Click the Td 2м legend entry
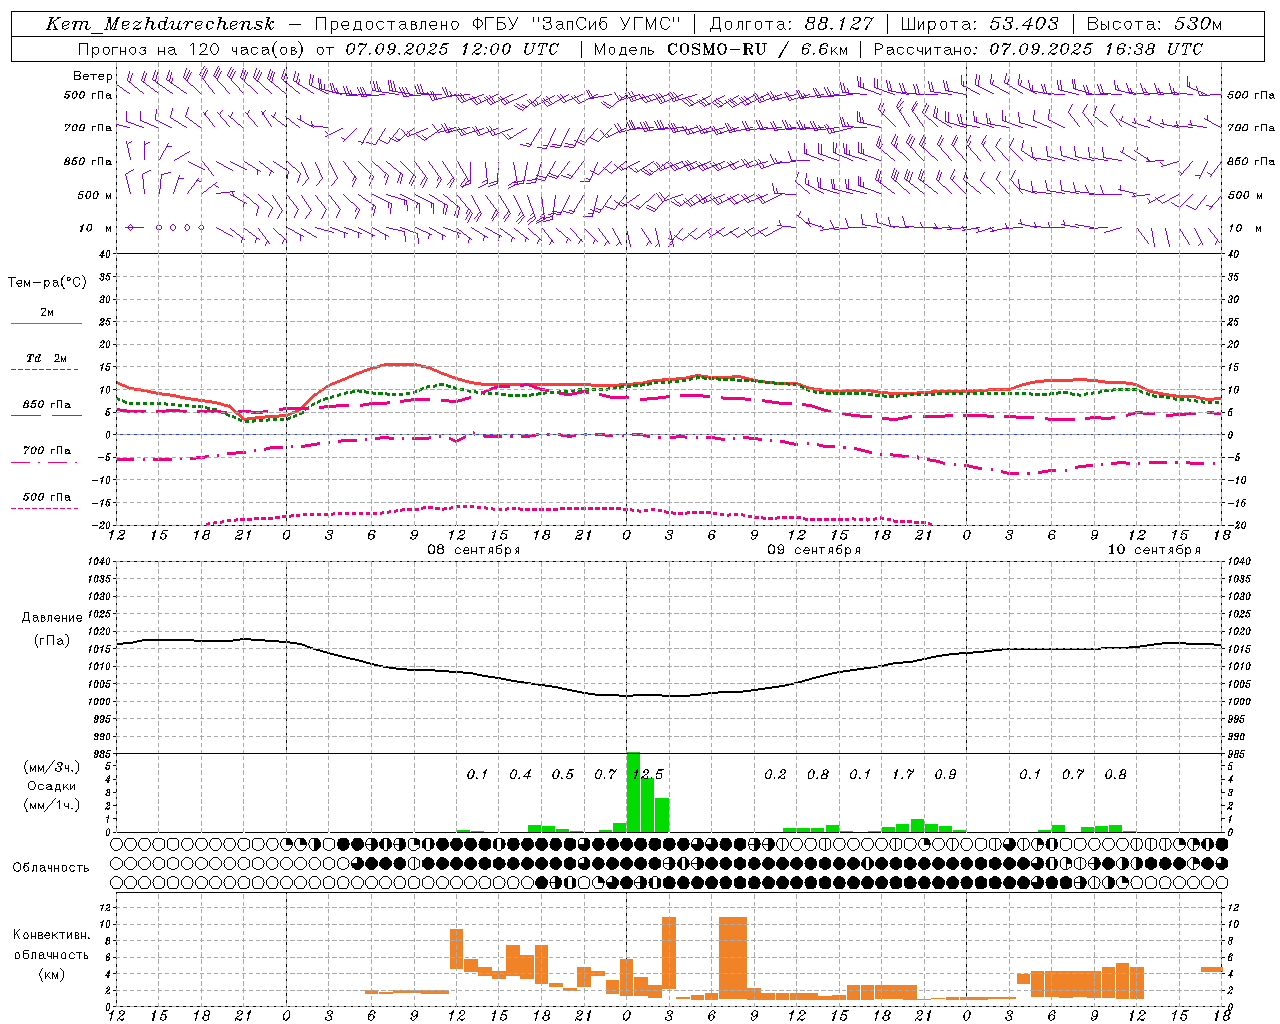This screenshot has height=1024, width=1280. pos(47,358)
